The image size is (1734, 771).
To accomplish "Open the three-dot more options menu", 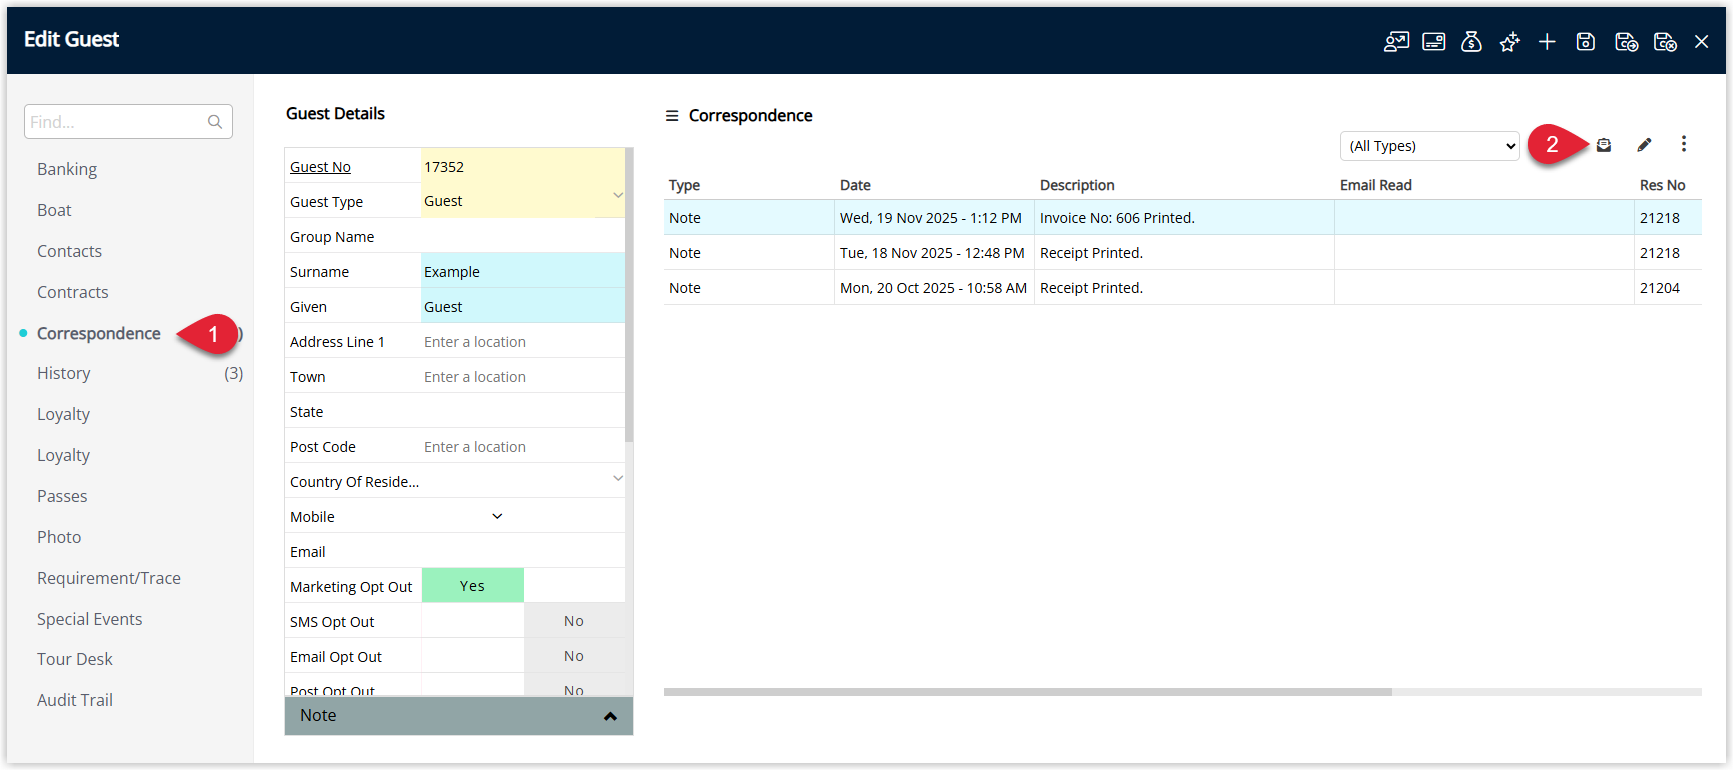I will coord(1684,144).
